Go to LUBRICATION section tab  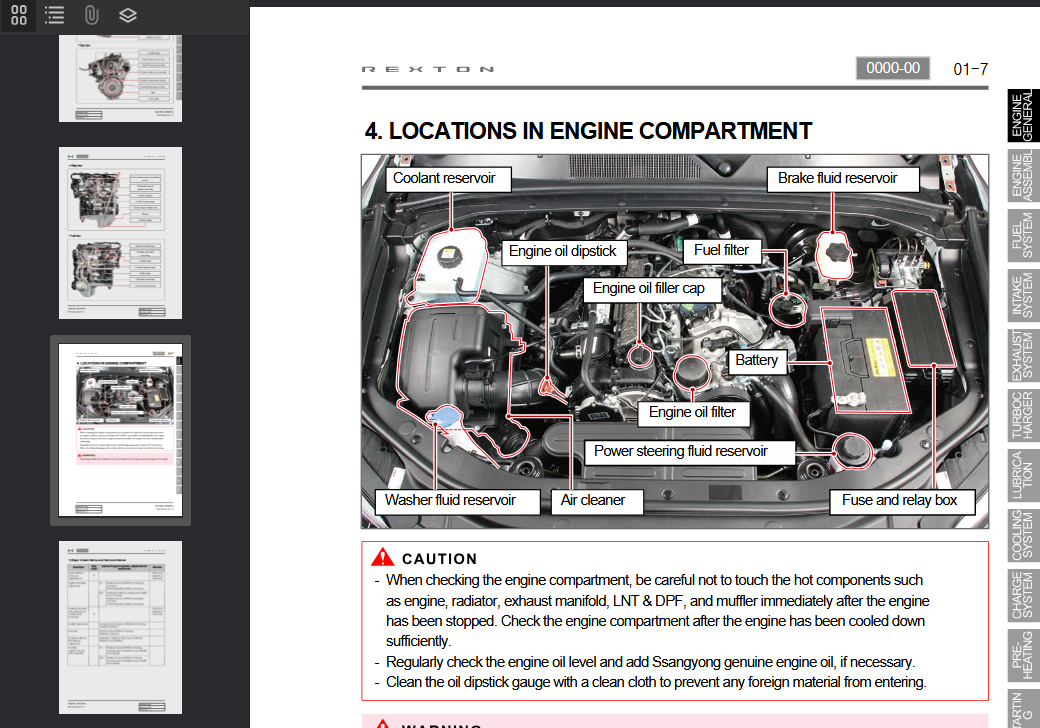click(x=1023, y=475)
